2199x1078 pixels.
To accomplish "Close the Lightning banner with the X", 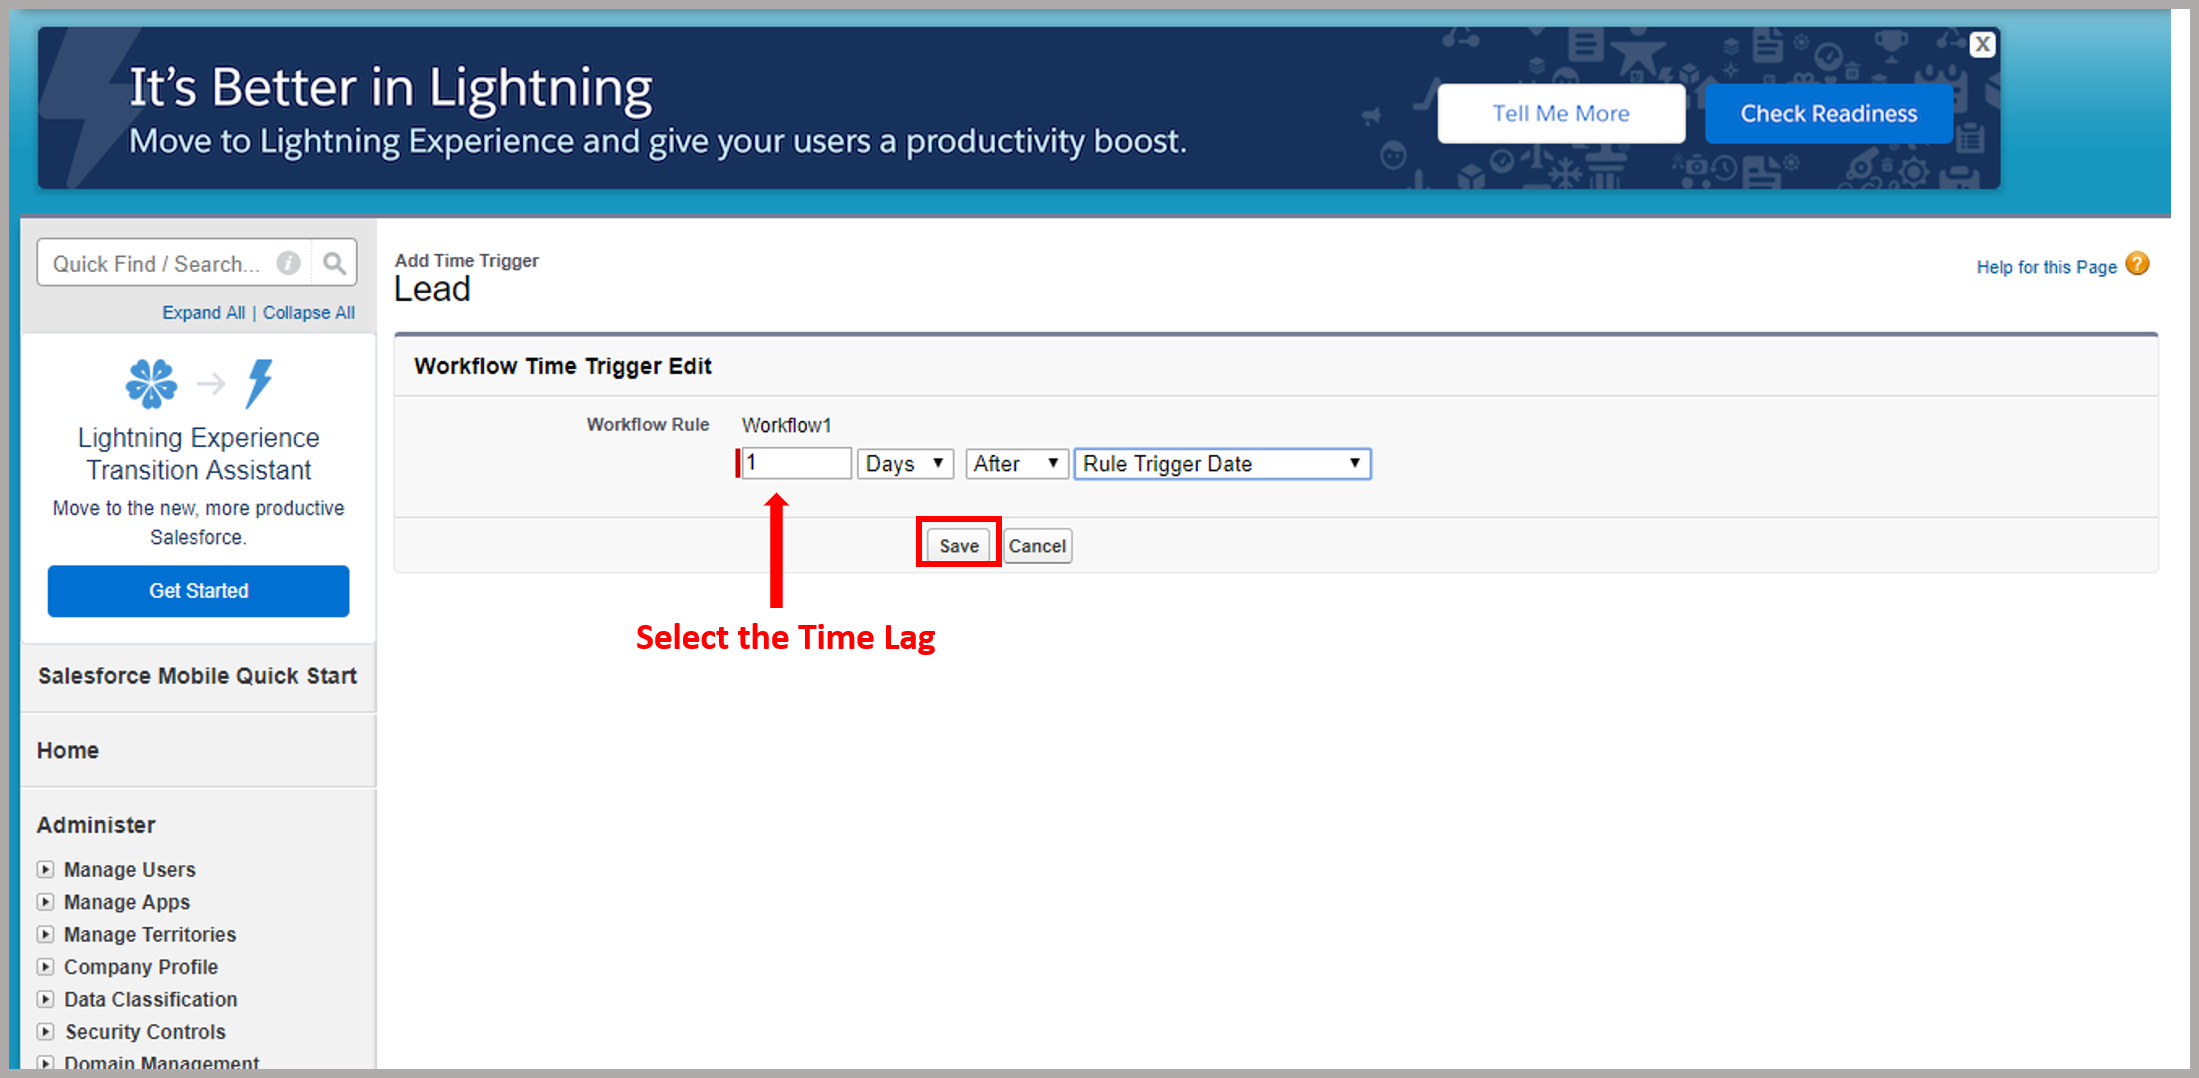I will (x=1982, y=44).
